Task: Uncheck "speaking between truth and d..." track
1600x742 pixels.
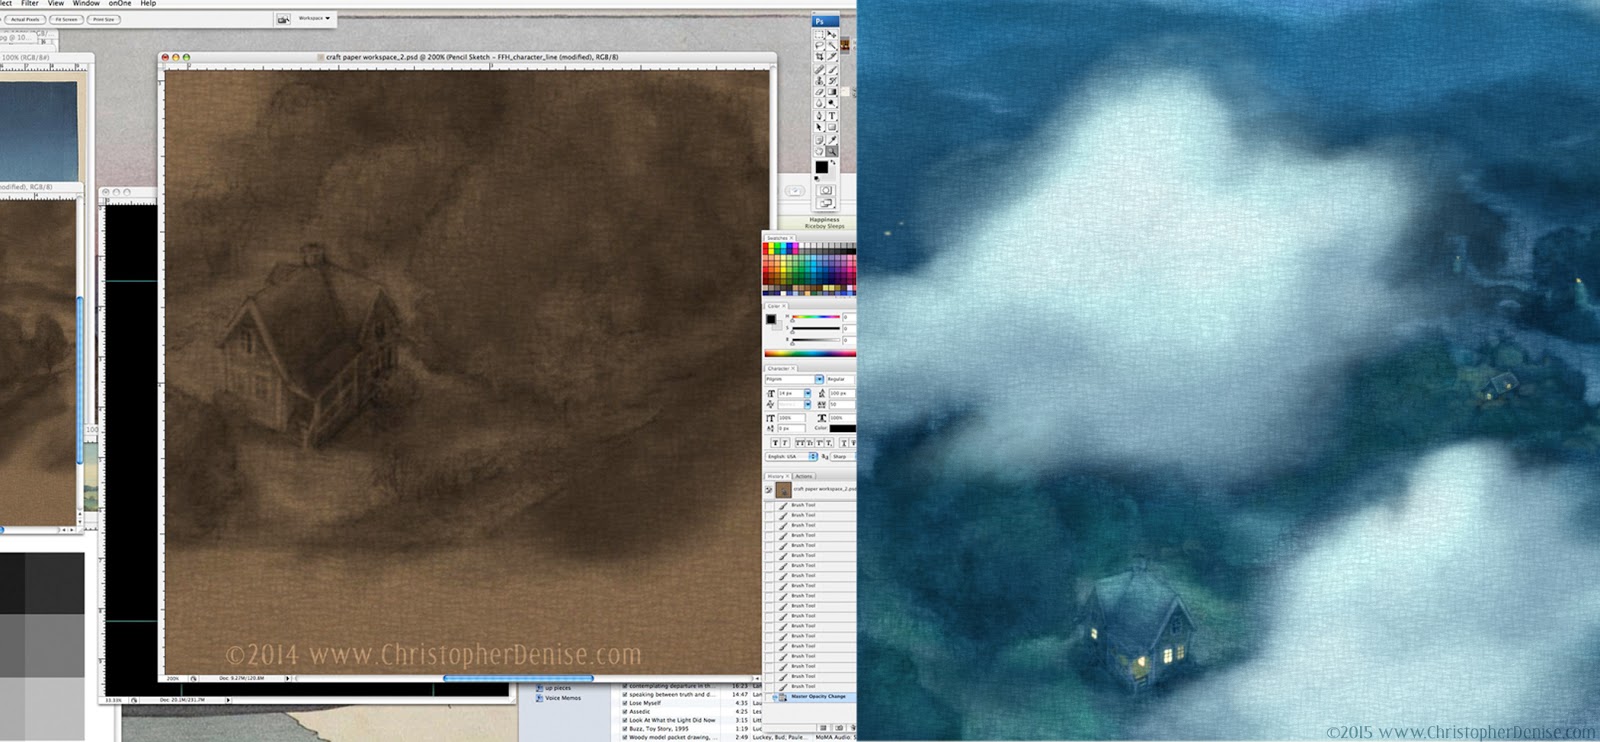Action: point(625,694)
